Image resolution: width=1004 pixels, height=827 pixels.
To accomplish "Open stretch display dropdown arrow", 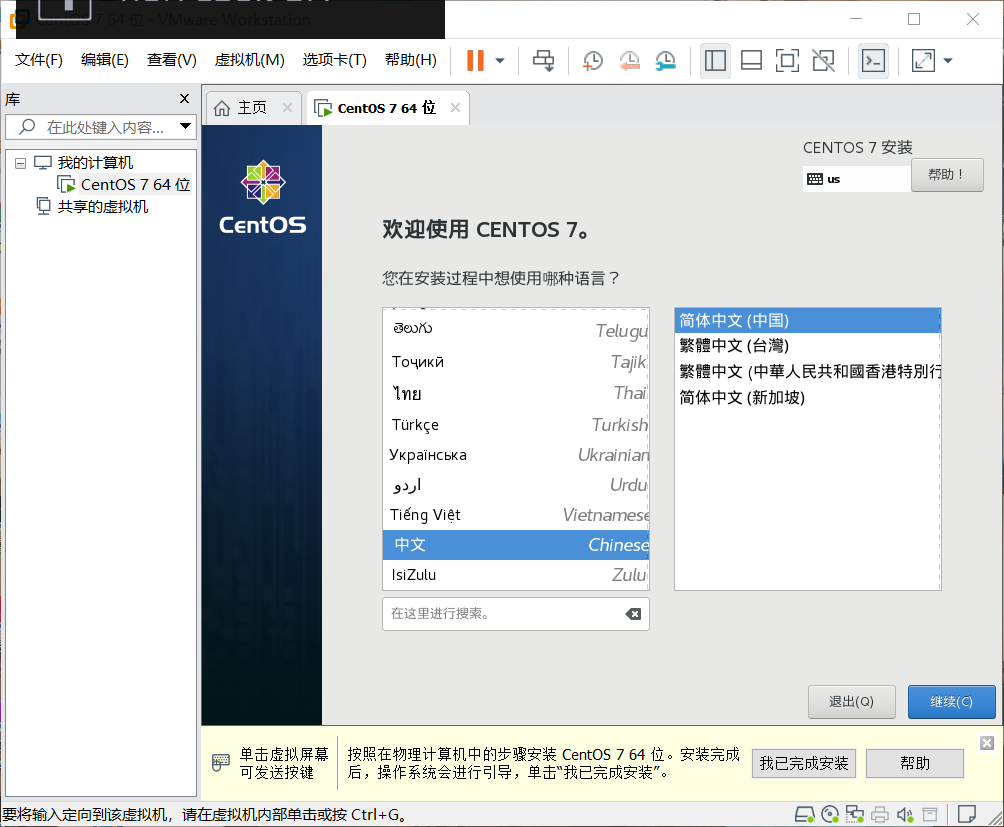I will tap(948, 61).
